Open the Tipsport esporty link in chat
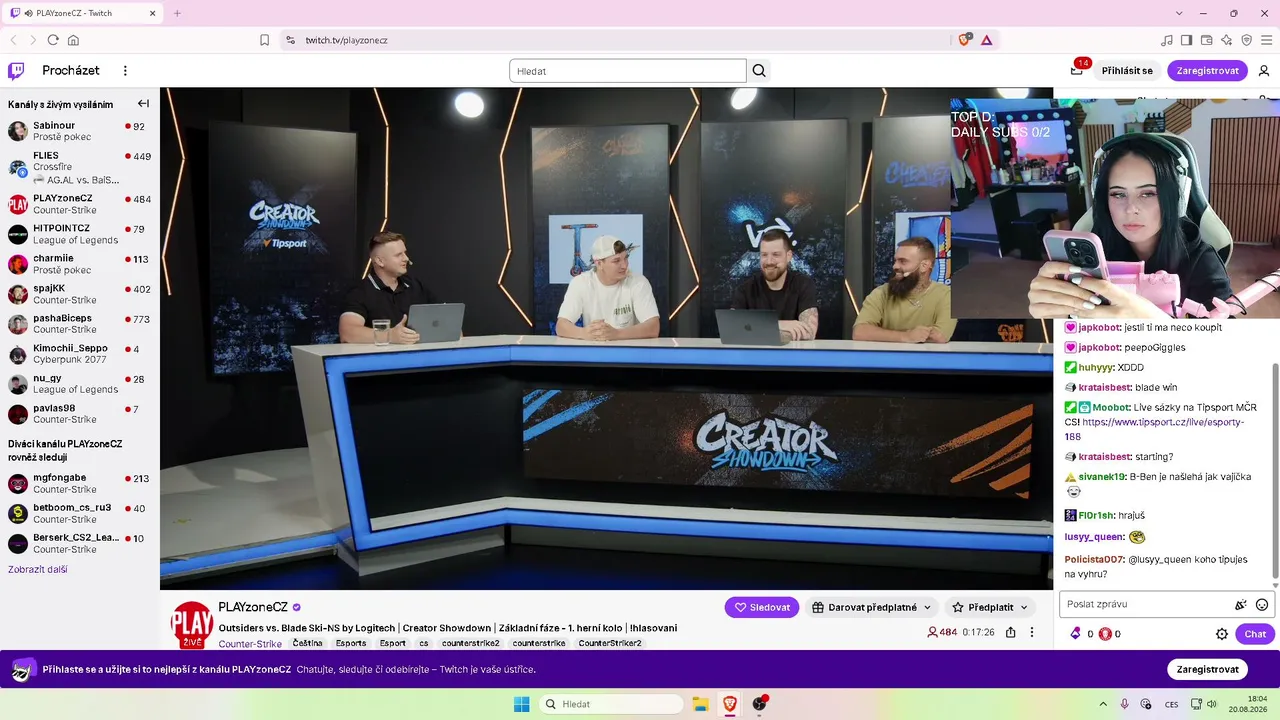Image resolution: width=1280 pixels, height=720 pixels. pyautogui.click(x=1153, y=429)
